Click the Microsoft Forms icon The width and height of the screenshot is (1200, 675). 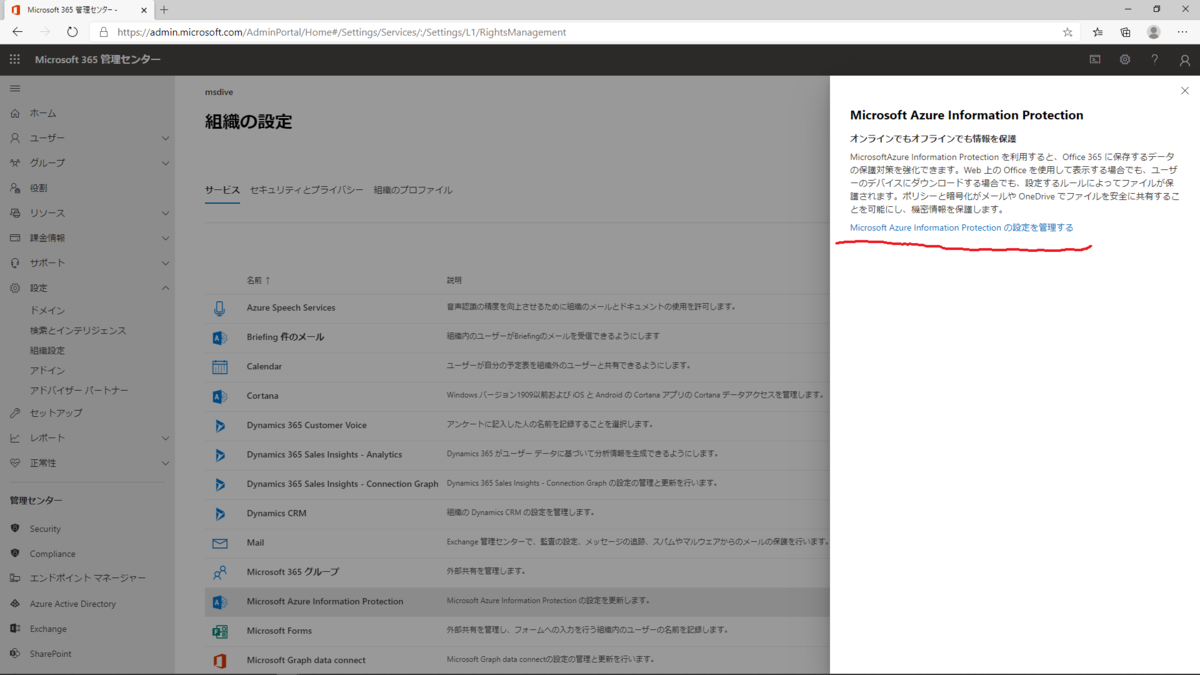point(219,631)
